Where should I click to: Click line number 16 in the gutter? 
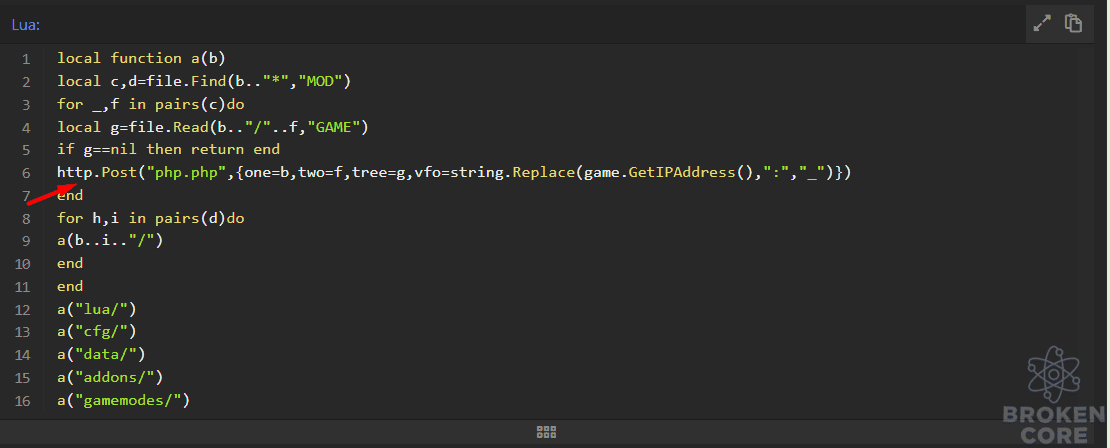22,401
